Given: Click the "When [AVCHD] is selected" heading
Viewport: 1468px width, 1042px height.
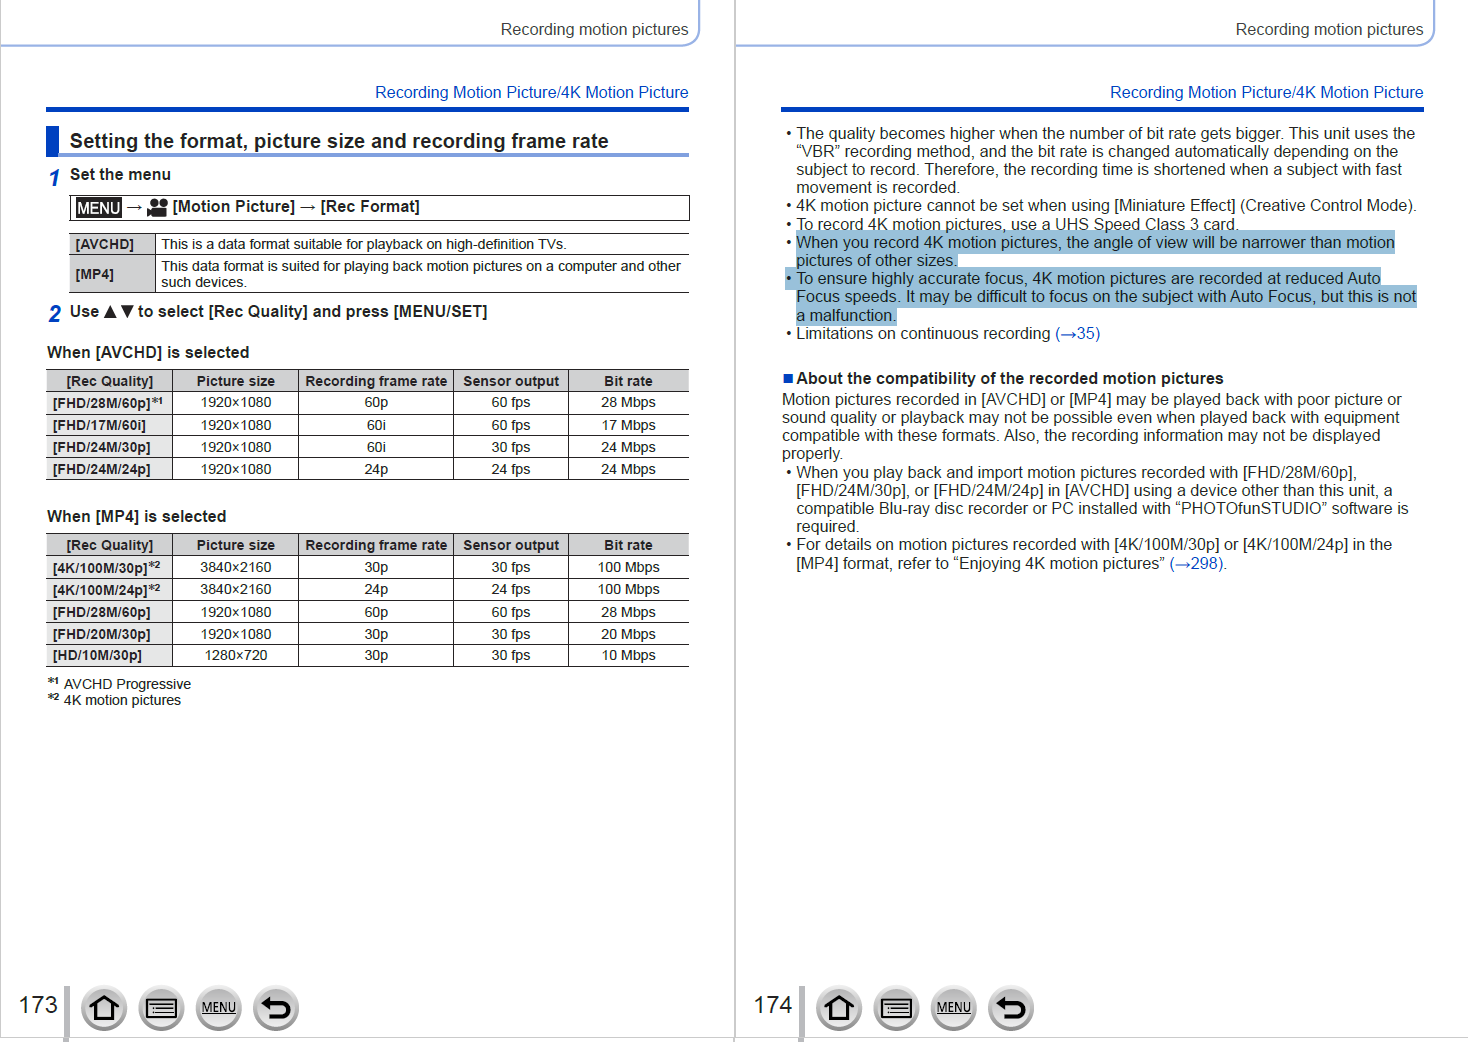Looking at the screenshot, I should click(148, 353).
